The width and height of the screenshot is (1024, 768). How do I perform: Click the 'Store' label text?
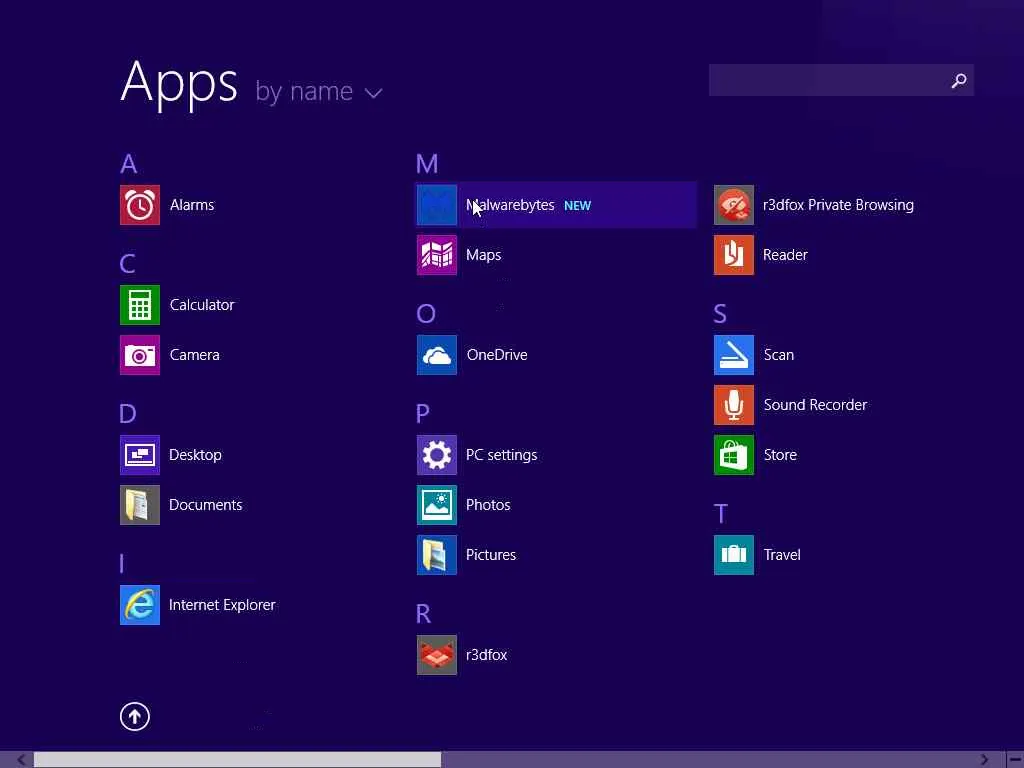(x=780, y=455)
